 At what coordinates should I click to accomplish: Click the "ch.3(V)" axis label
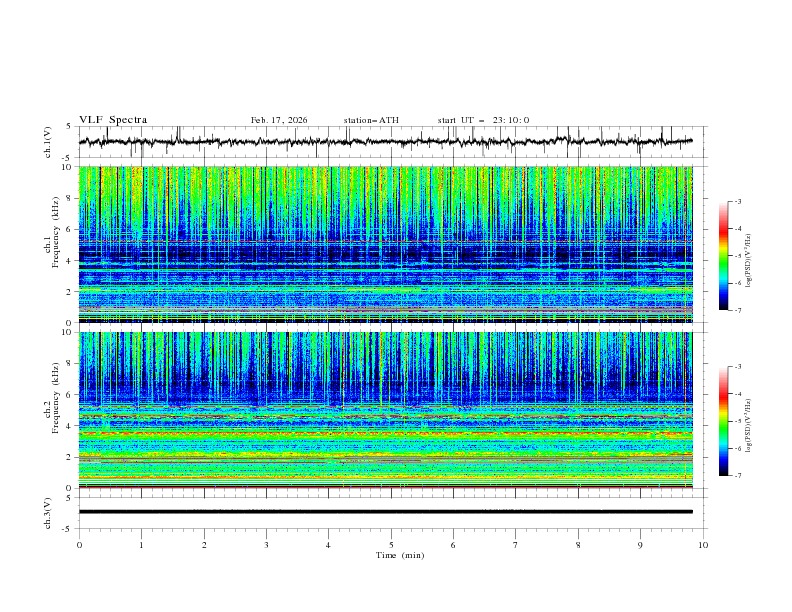[x=48, y=513]
